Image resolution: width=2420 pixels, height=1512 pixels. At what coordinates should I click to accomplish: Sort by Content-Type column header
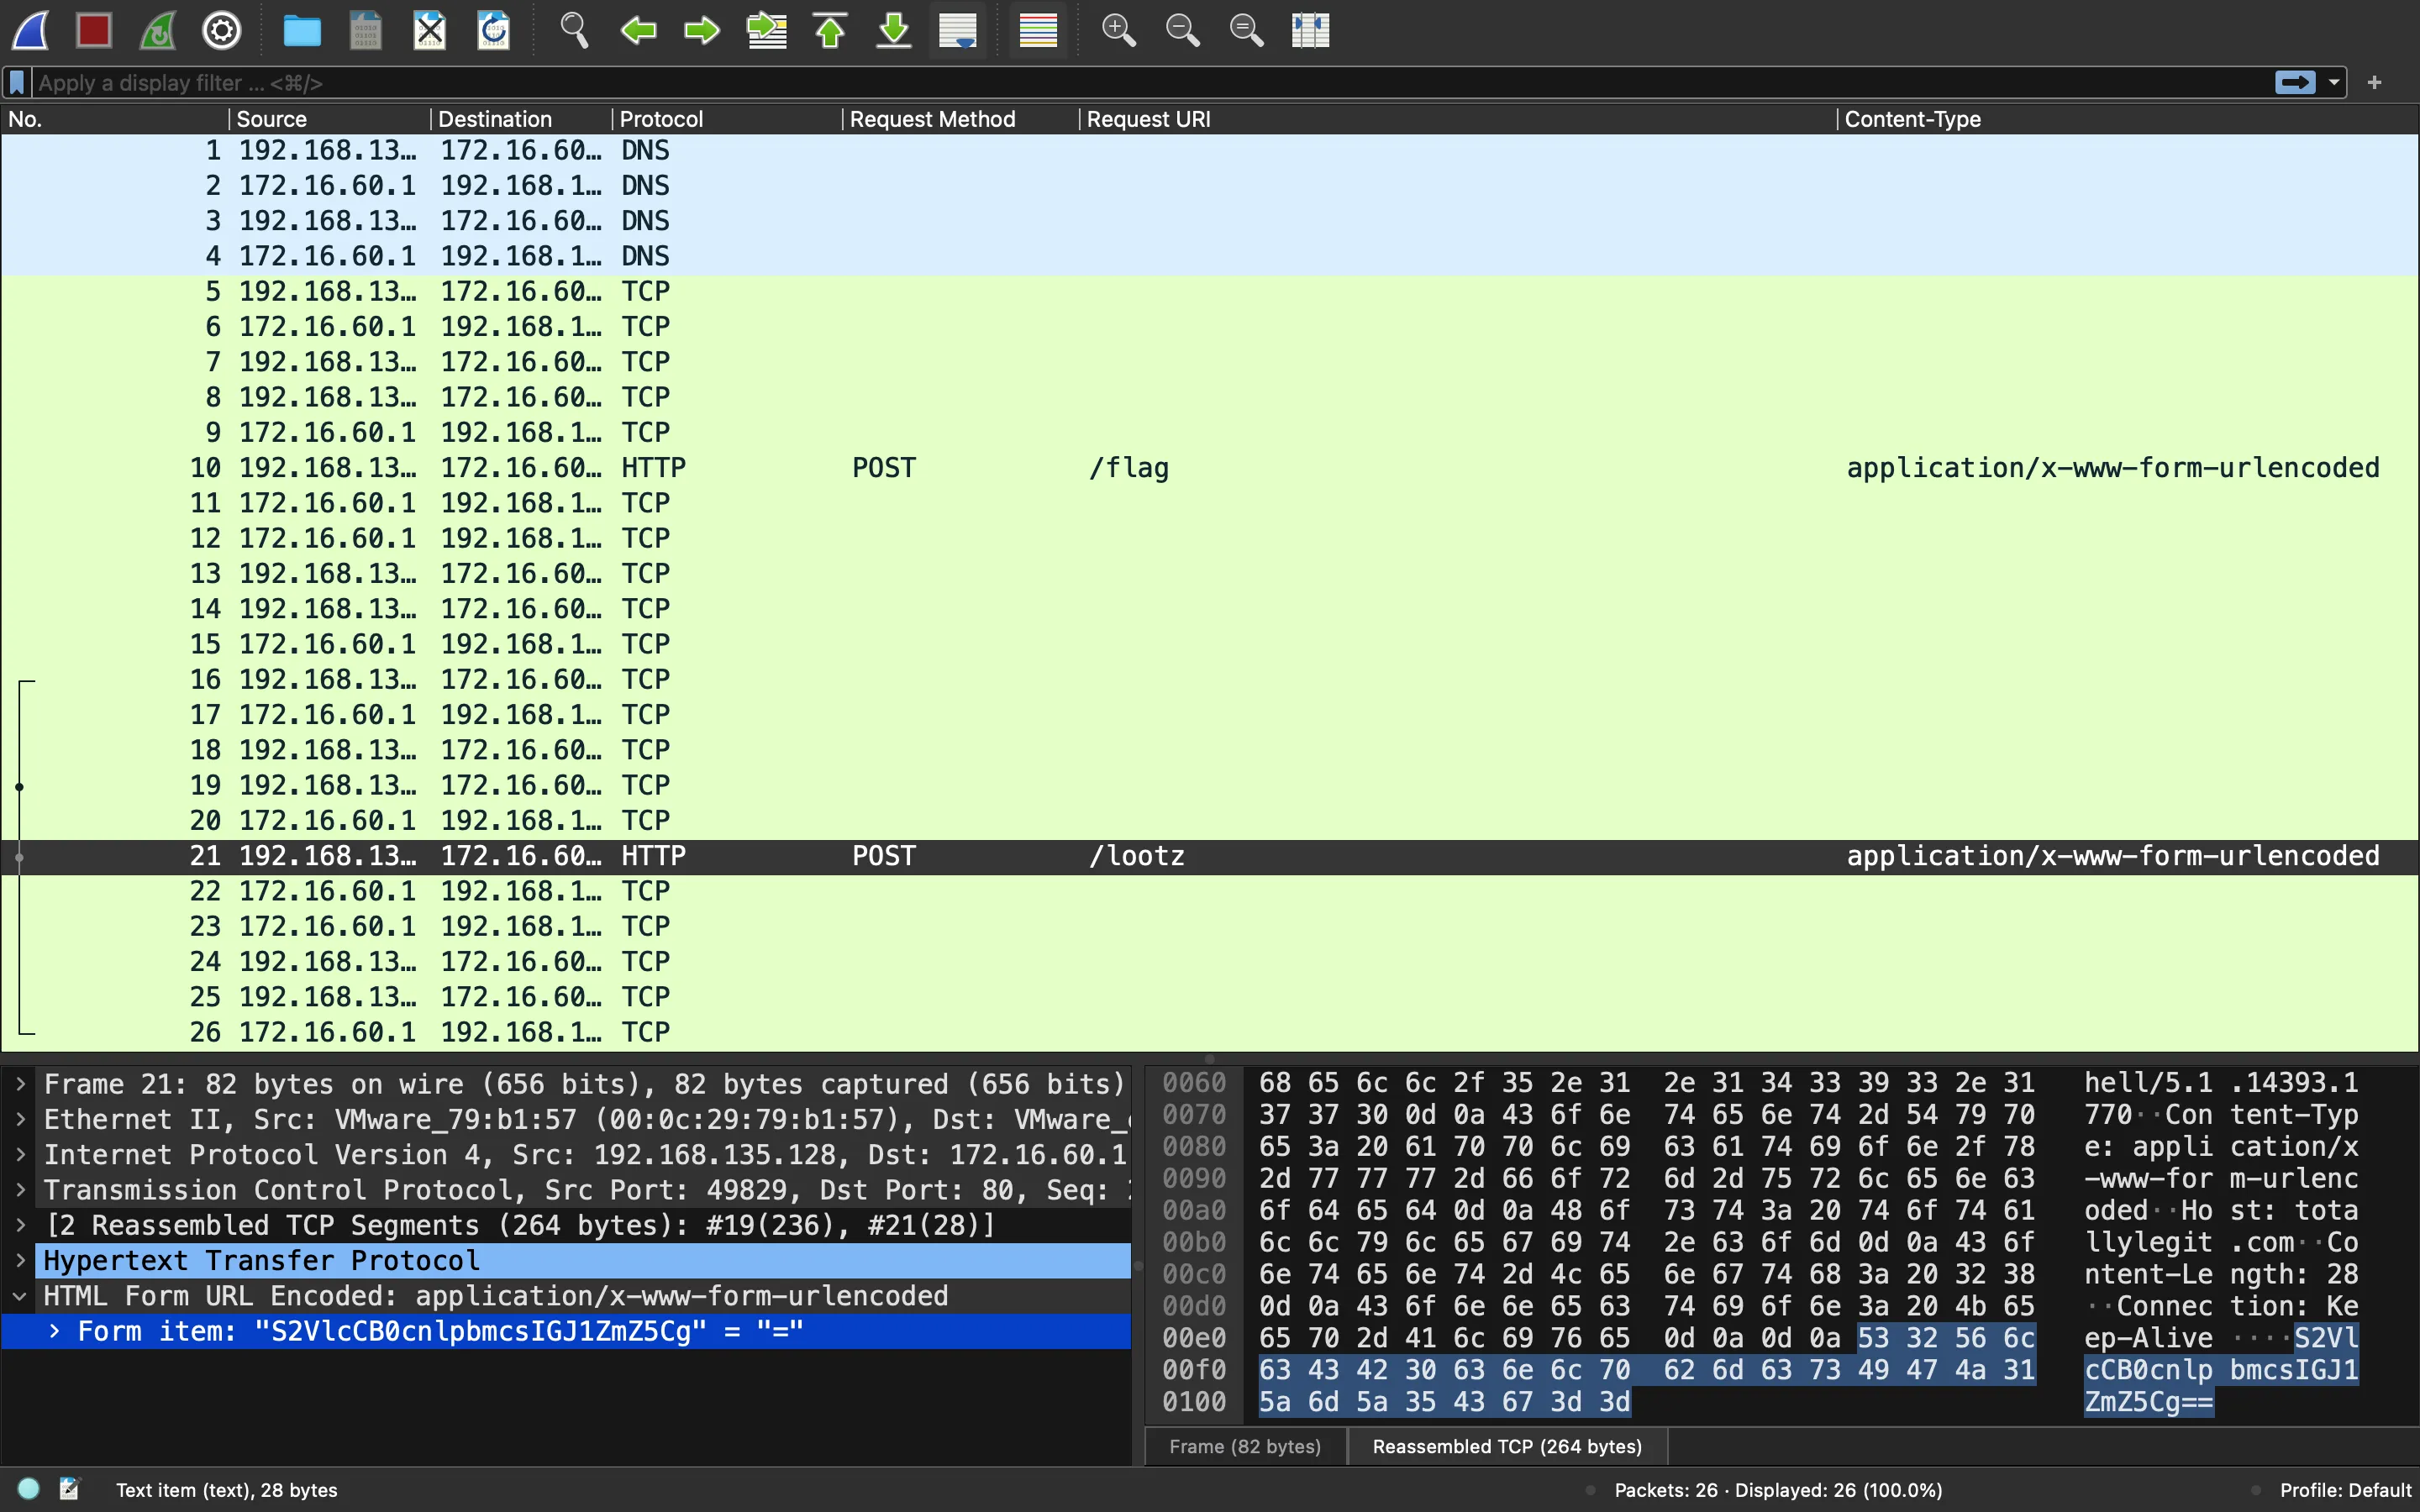(2128, 119)
